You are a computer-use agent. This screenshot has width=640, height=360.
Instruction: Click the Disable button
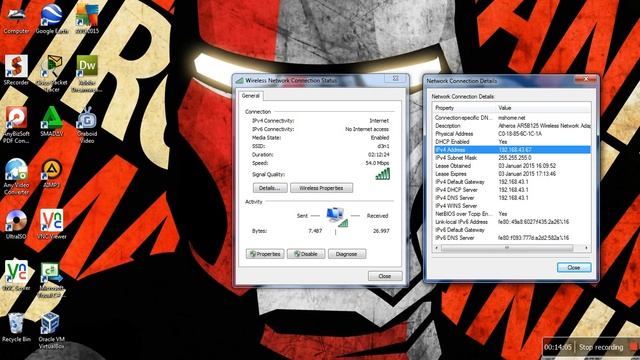[306, 254]
